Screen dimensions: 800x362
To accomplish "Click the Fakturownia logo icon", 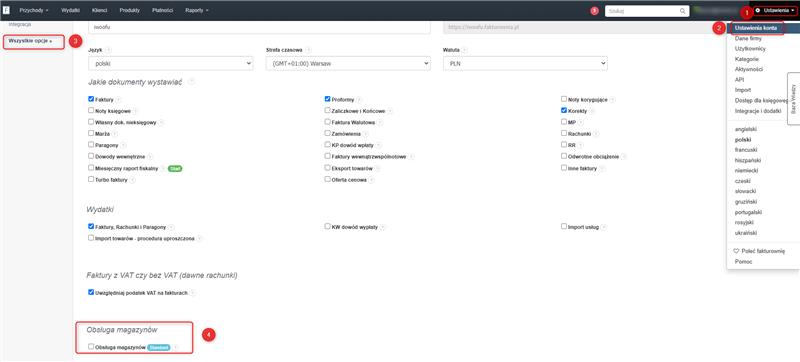I will click(x=6, y=10).
